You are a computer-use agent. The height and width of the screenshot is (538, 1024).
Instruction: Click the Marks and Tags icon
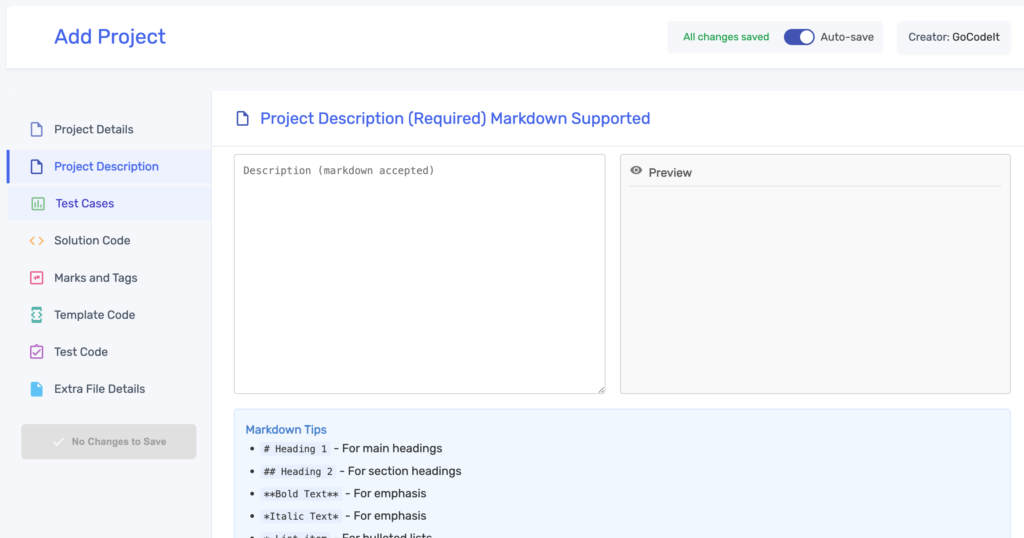click(37, 278)
